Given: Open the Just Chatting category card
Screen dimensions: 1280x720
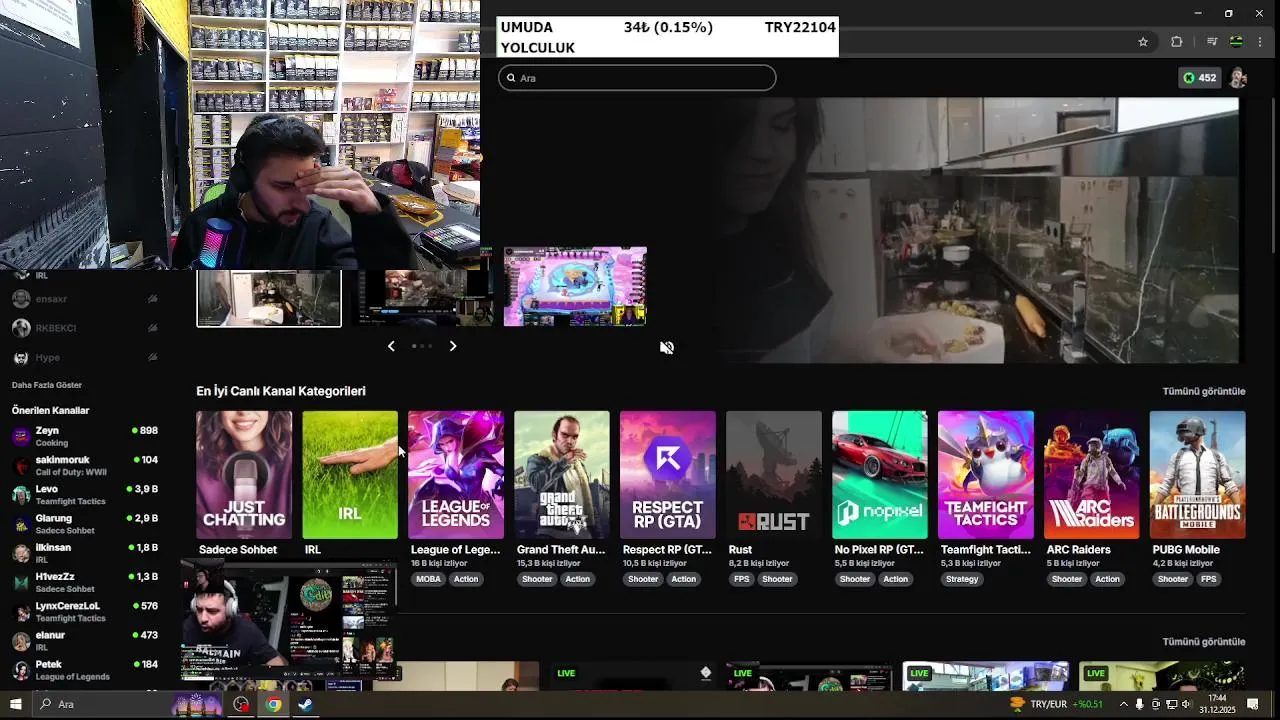Looking at the screenshot, I should (244, 475).
